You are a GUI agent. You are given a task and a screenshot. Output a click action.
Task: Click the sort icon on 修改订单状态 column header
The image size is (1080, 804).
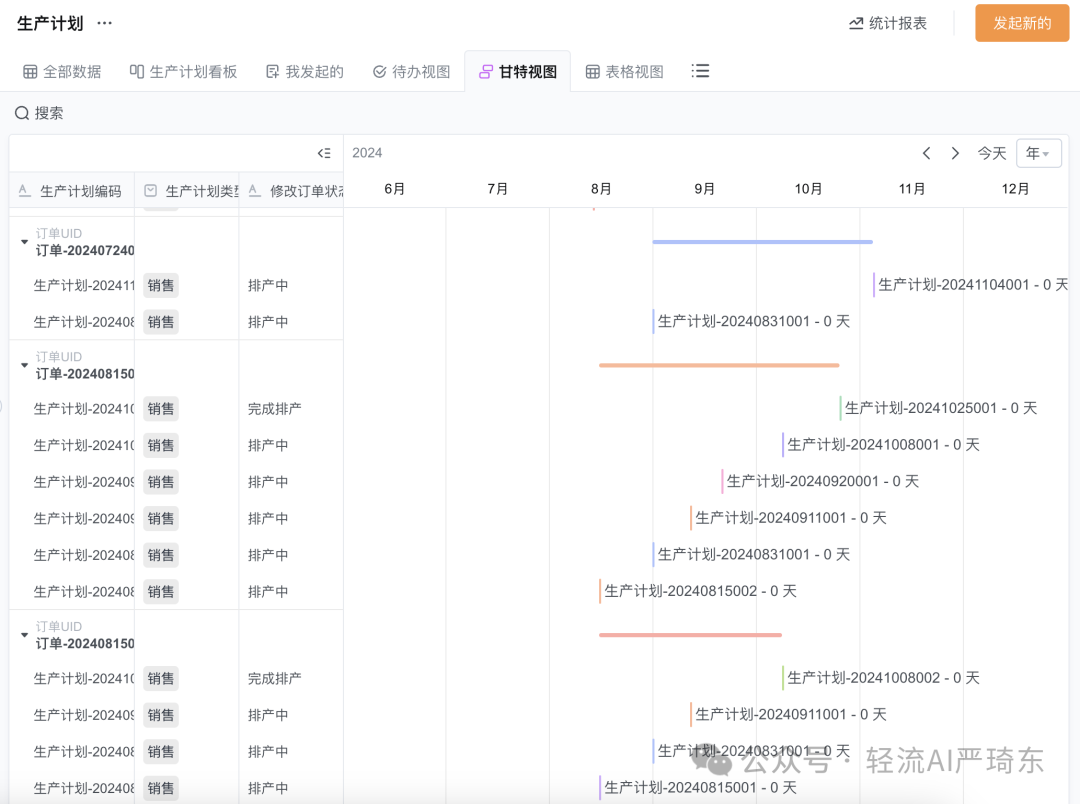[x=253, y=191]
